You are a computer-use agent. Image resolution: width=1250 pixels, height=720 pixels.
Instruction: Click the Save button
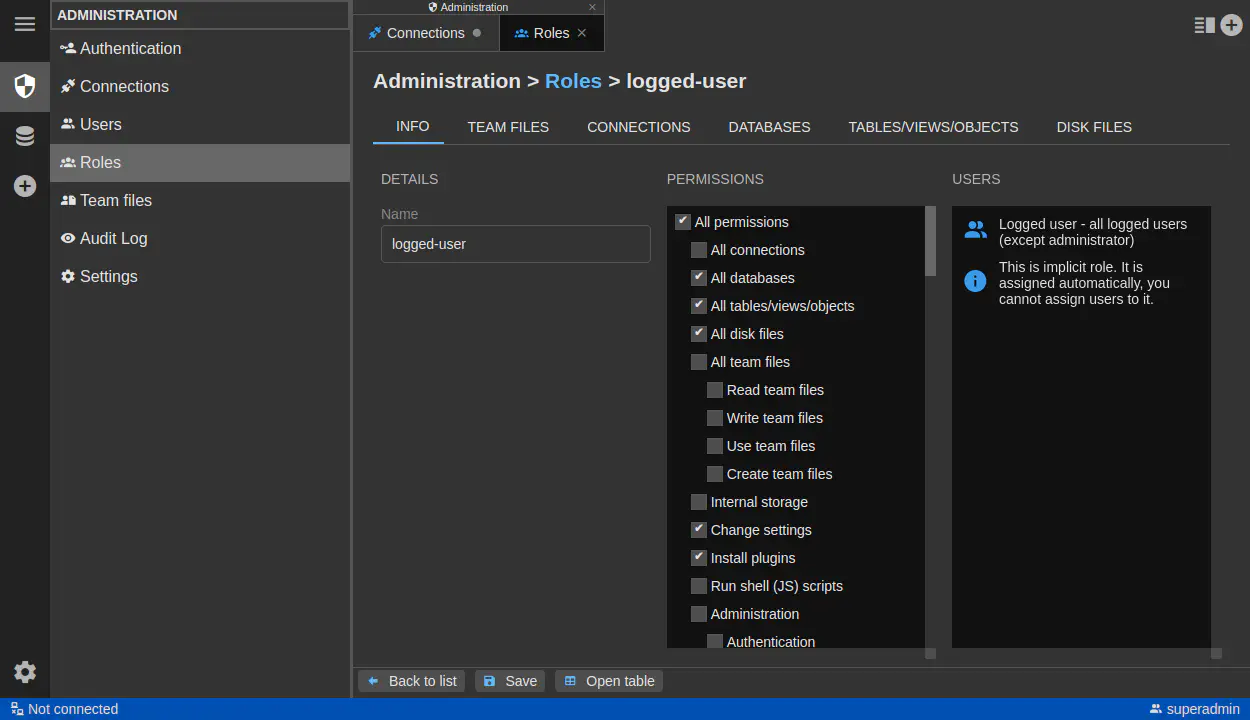tap(510, 681)
